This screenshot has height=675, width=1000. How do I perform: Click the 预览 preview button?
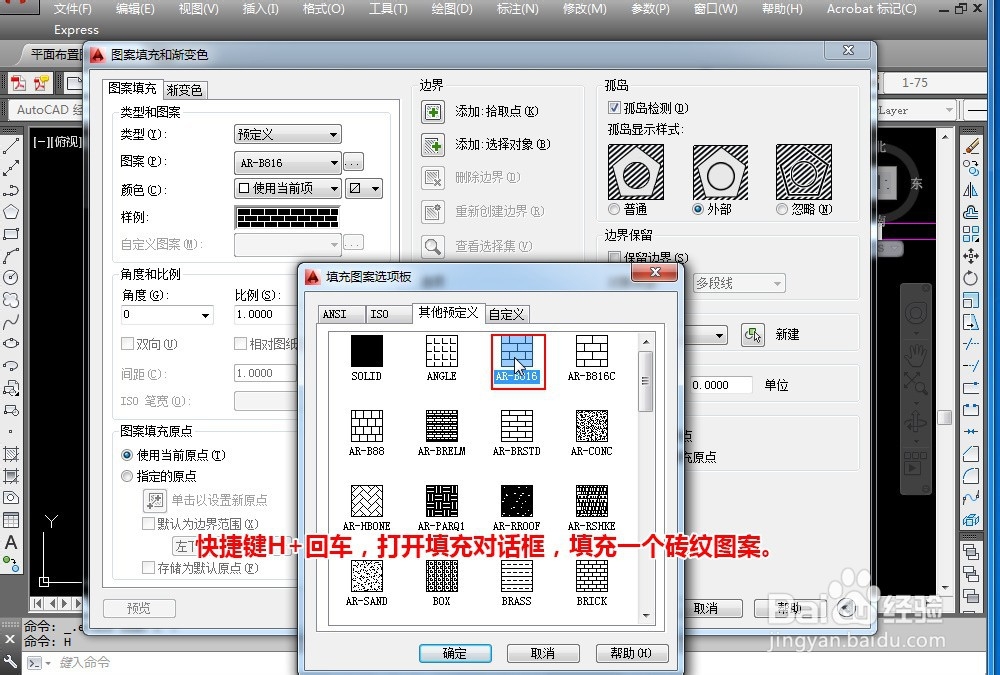tap(138, 607)
